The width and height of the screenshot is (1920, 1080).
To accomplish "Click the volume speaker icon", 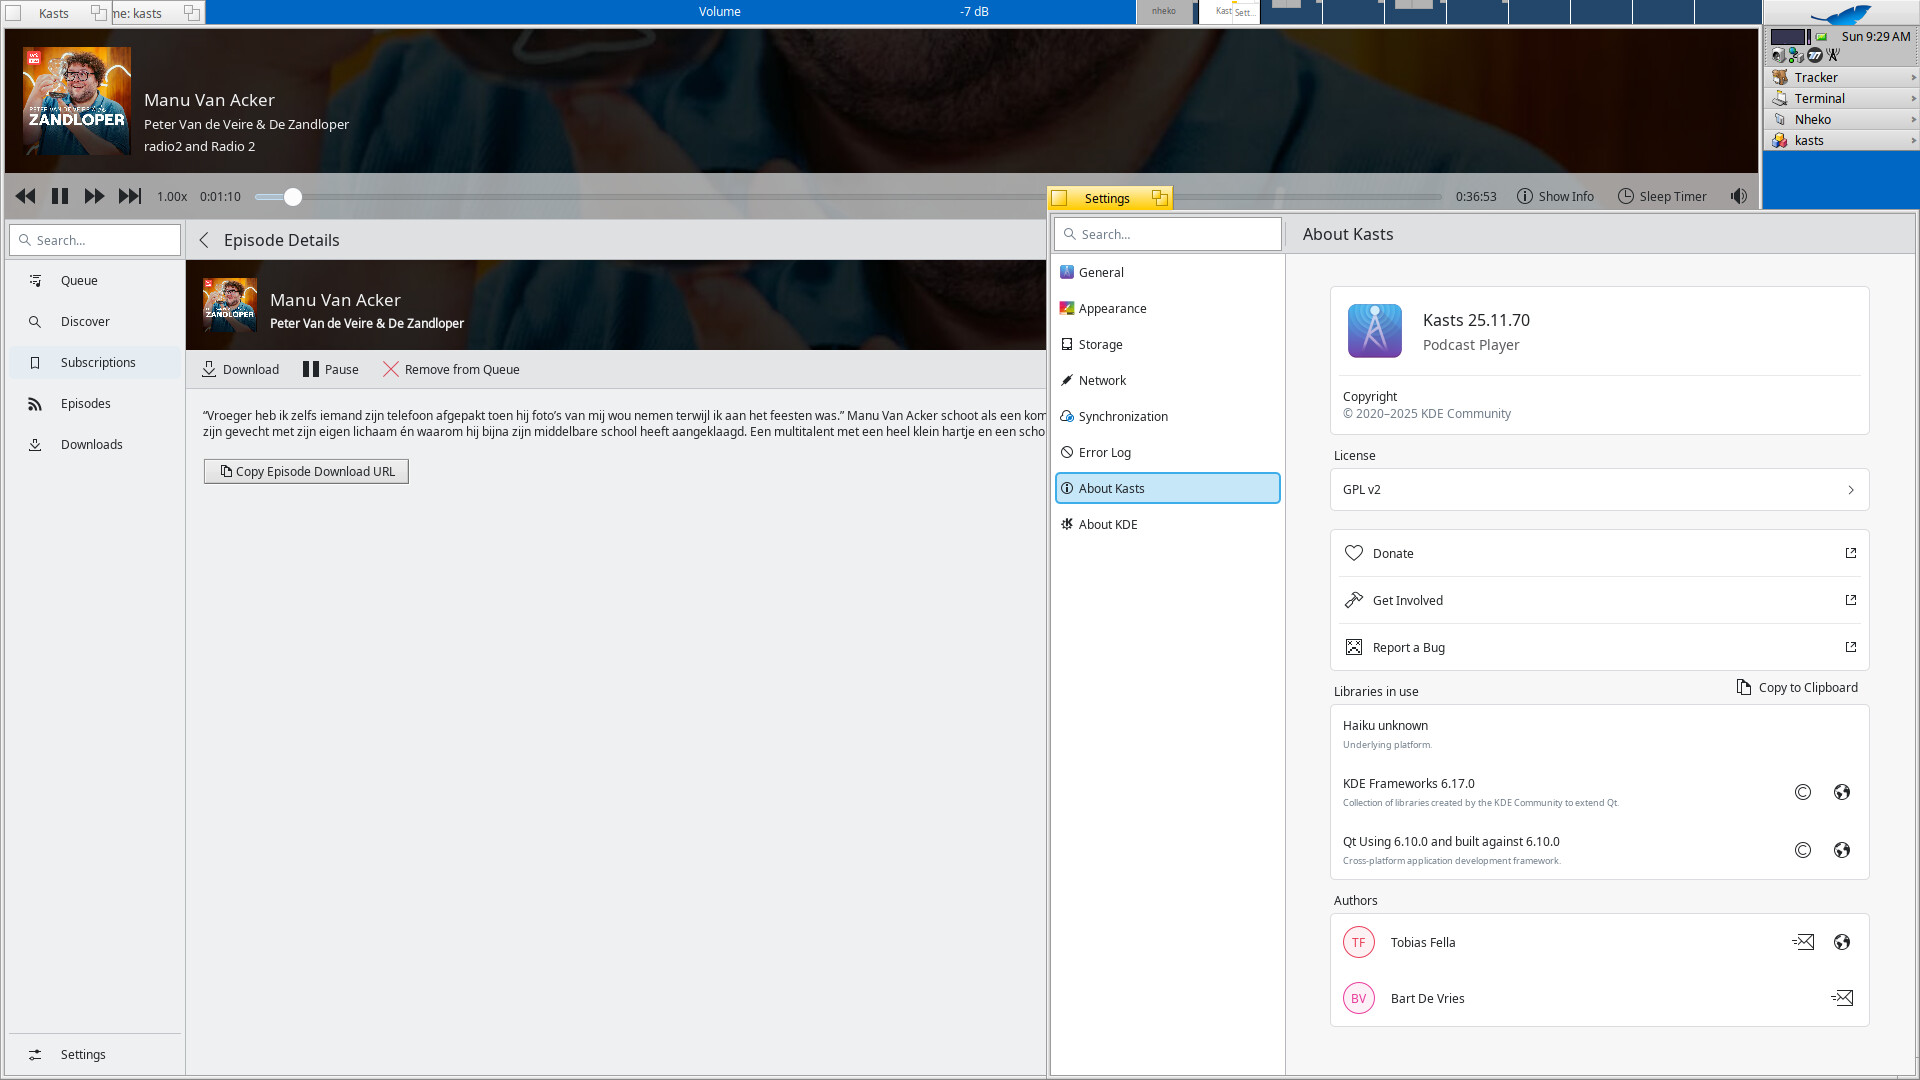I will pos(1739,197).
